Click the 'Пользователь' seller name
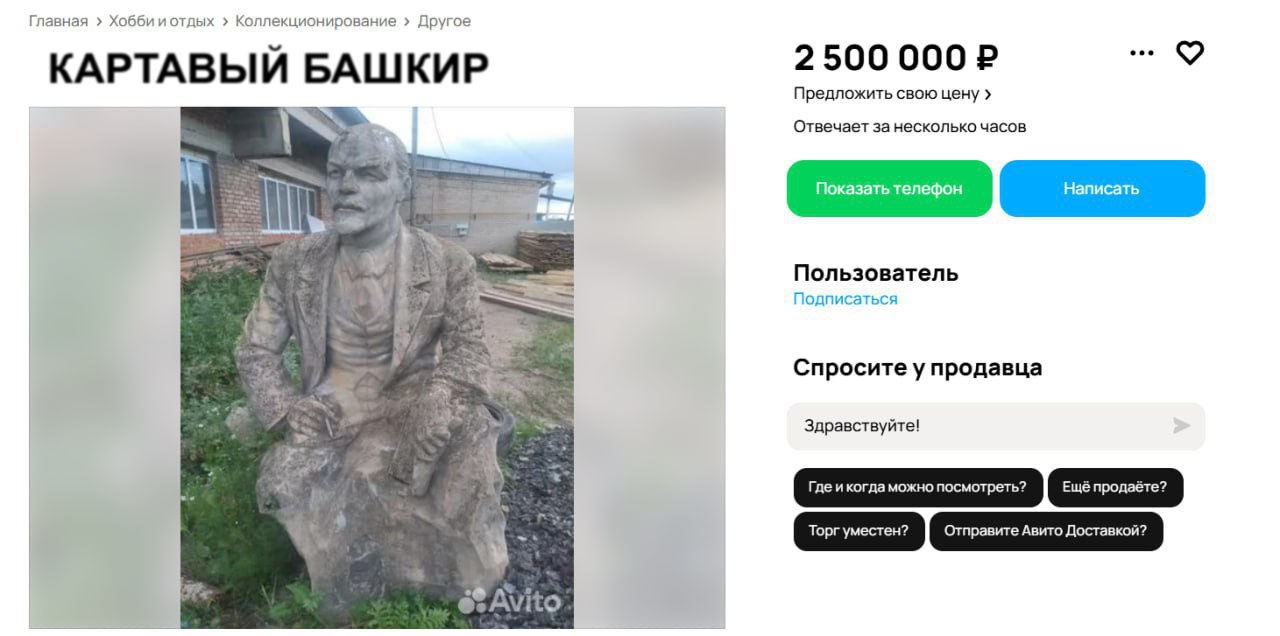The image size is (1280, 636). (x=876, y=273)
